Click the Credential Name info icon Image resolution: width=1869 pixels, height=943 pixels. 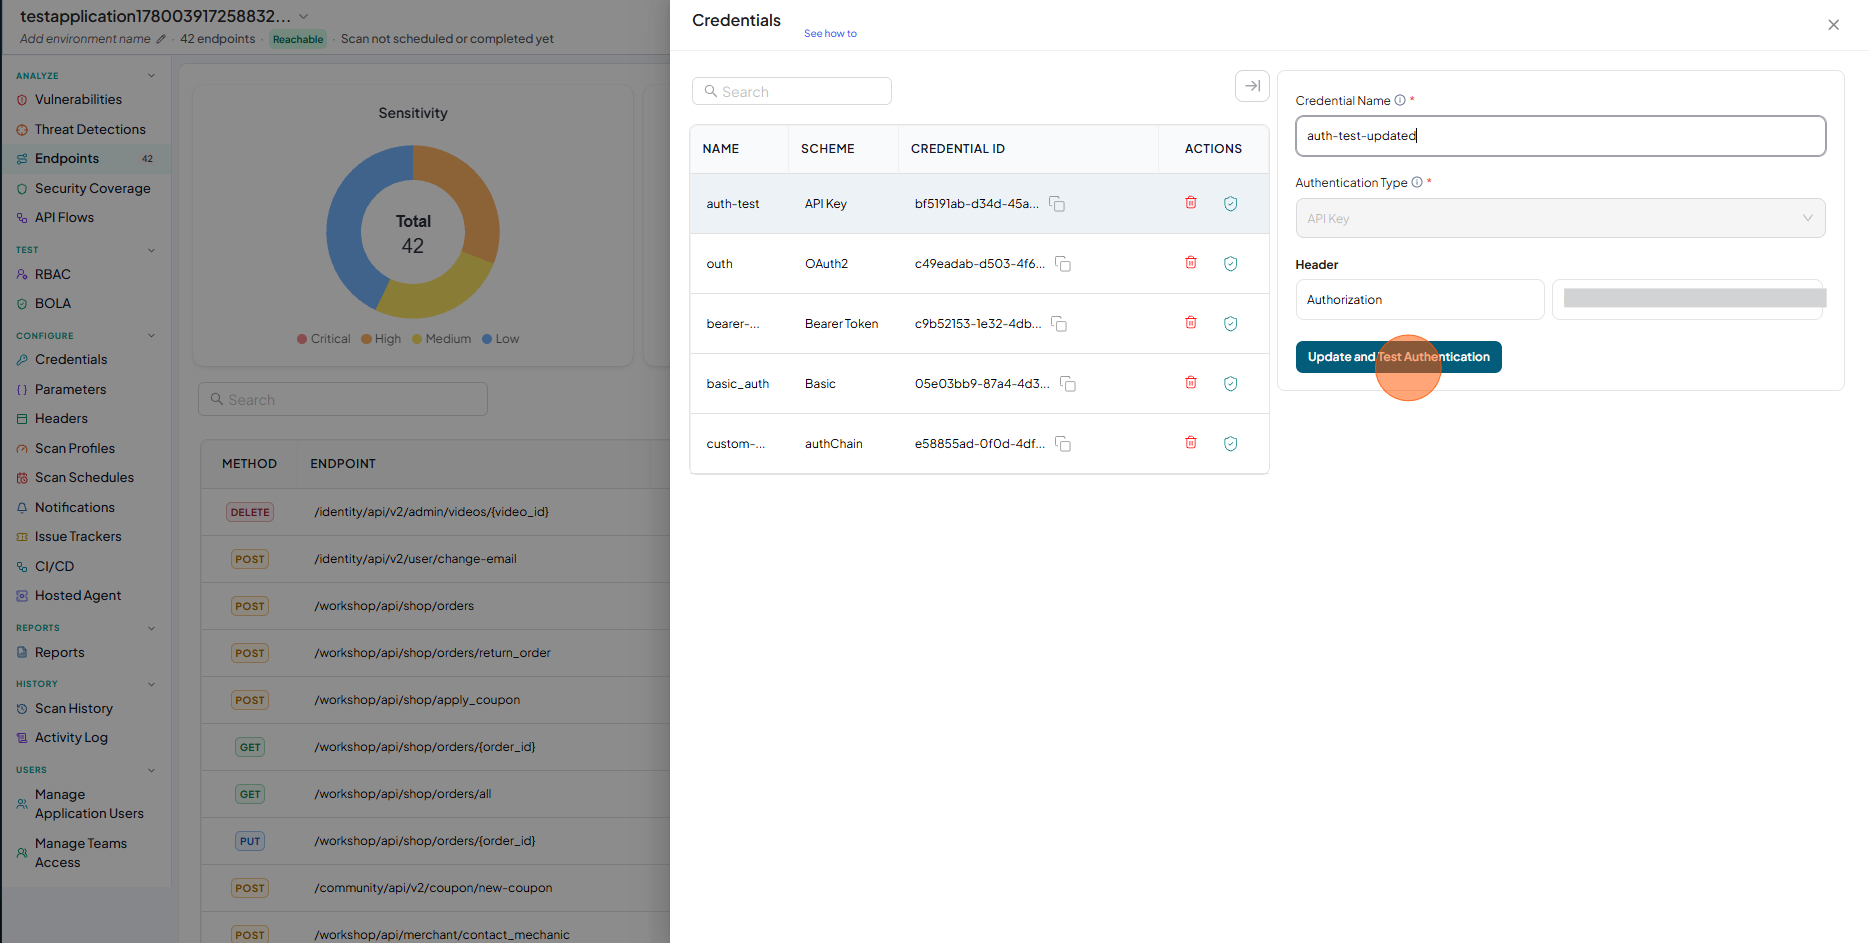coord(1400,100)
